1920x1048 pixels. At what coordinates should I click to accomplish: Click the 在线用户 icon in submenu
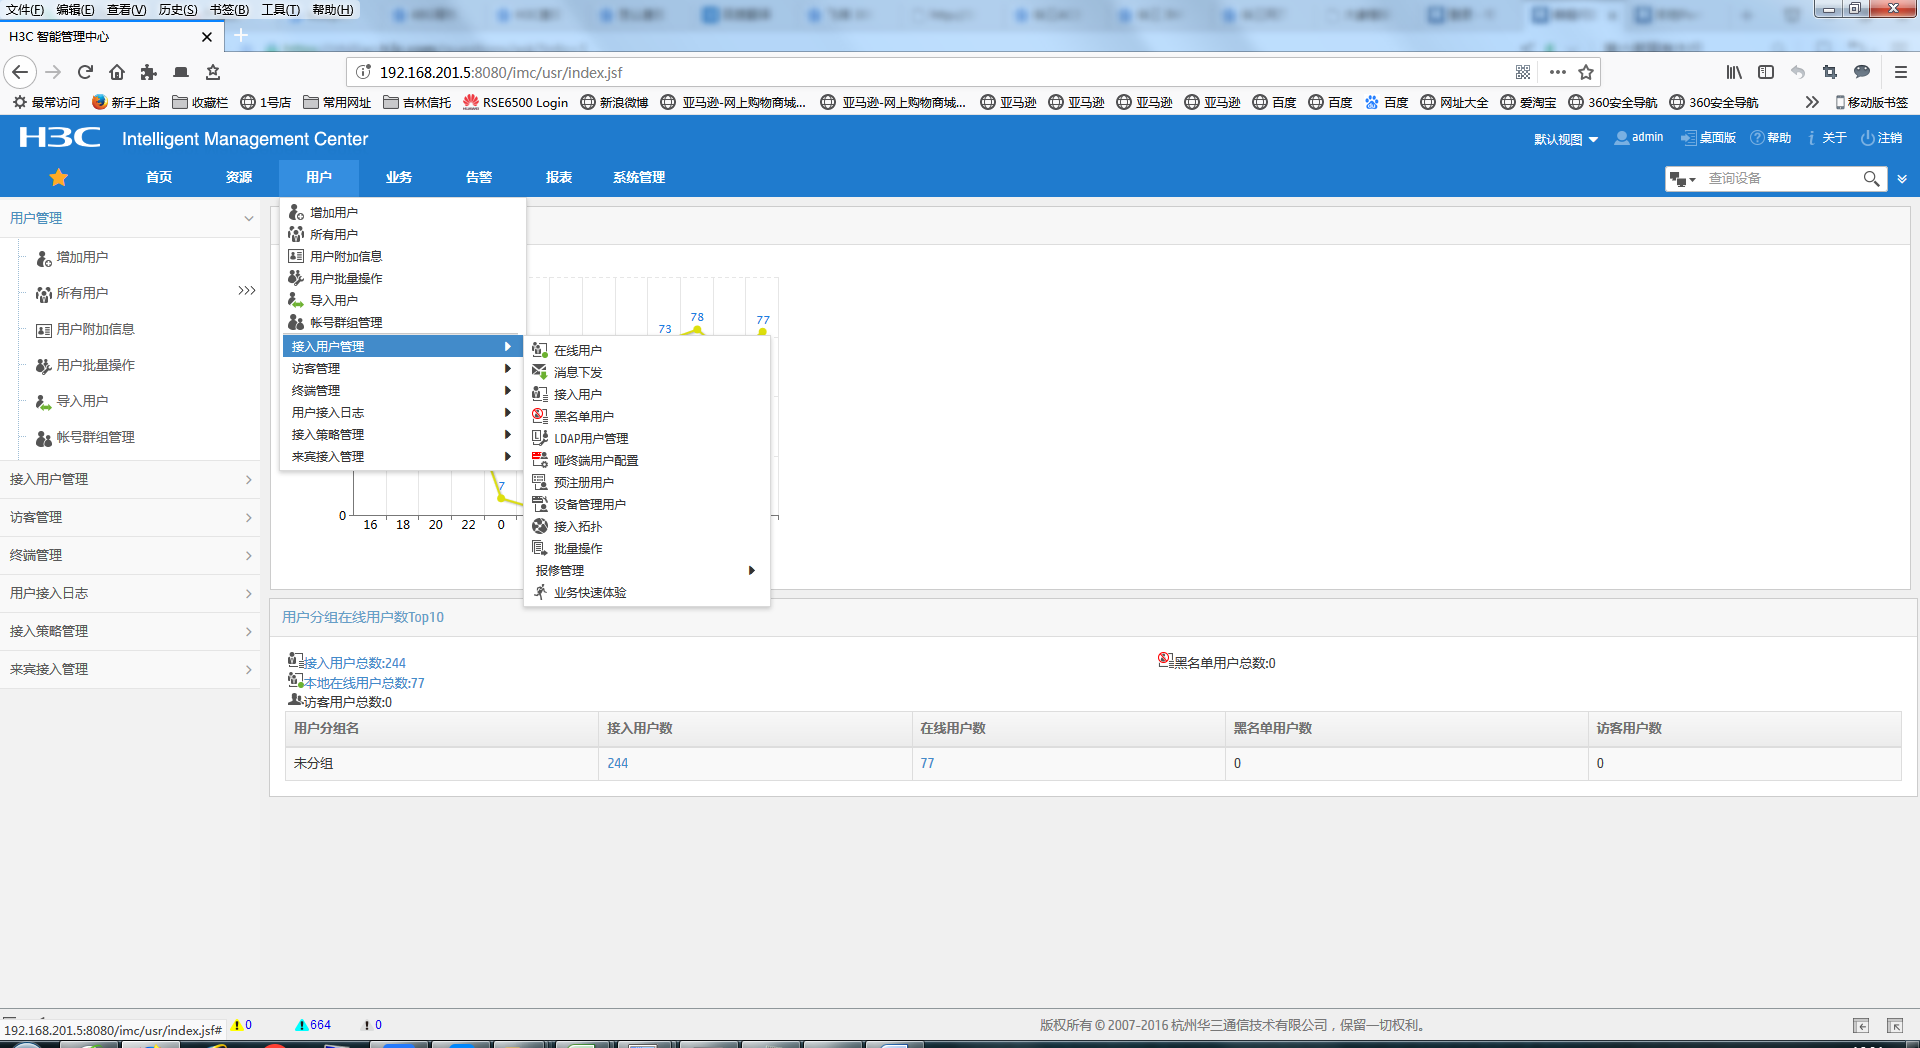540,350
